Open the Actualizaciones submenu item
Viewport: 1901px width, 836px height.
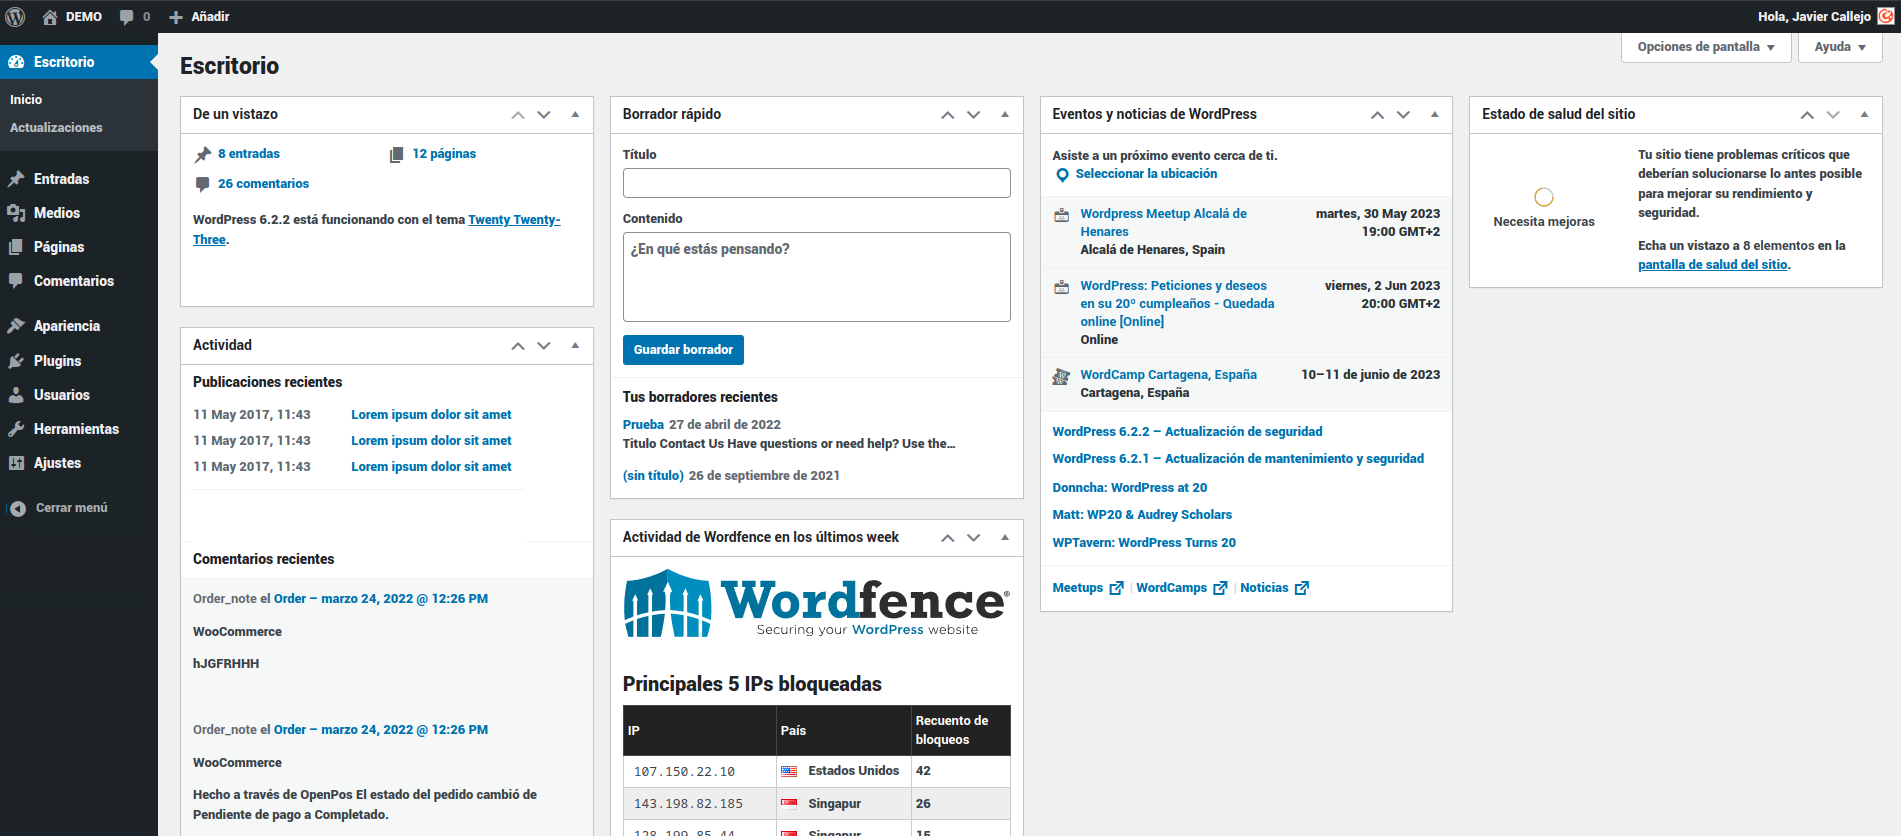pos(56,128)
